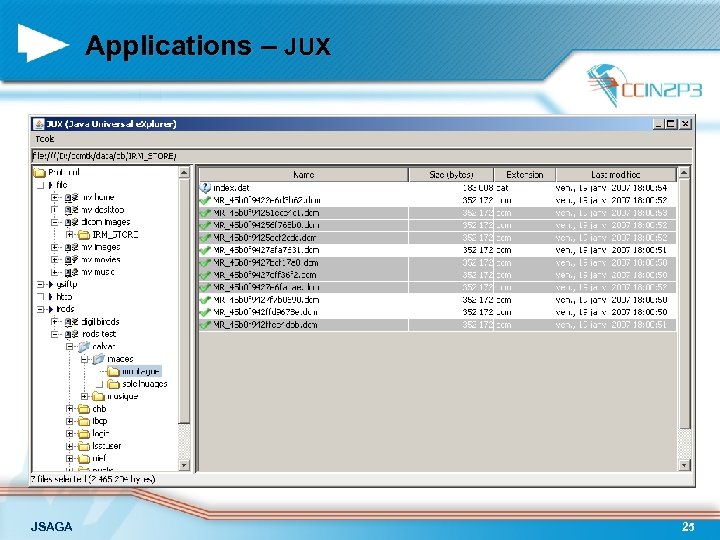The image size is (720, 540).
Task: Click the file path address field
Action: [361, 156]
